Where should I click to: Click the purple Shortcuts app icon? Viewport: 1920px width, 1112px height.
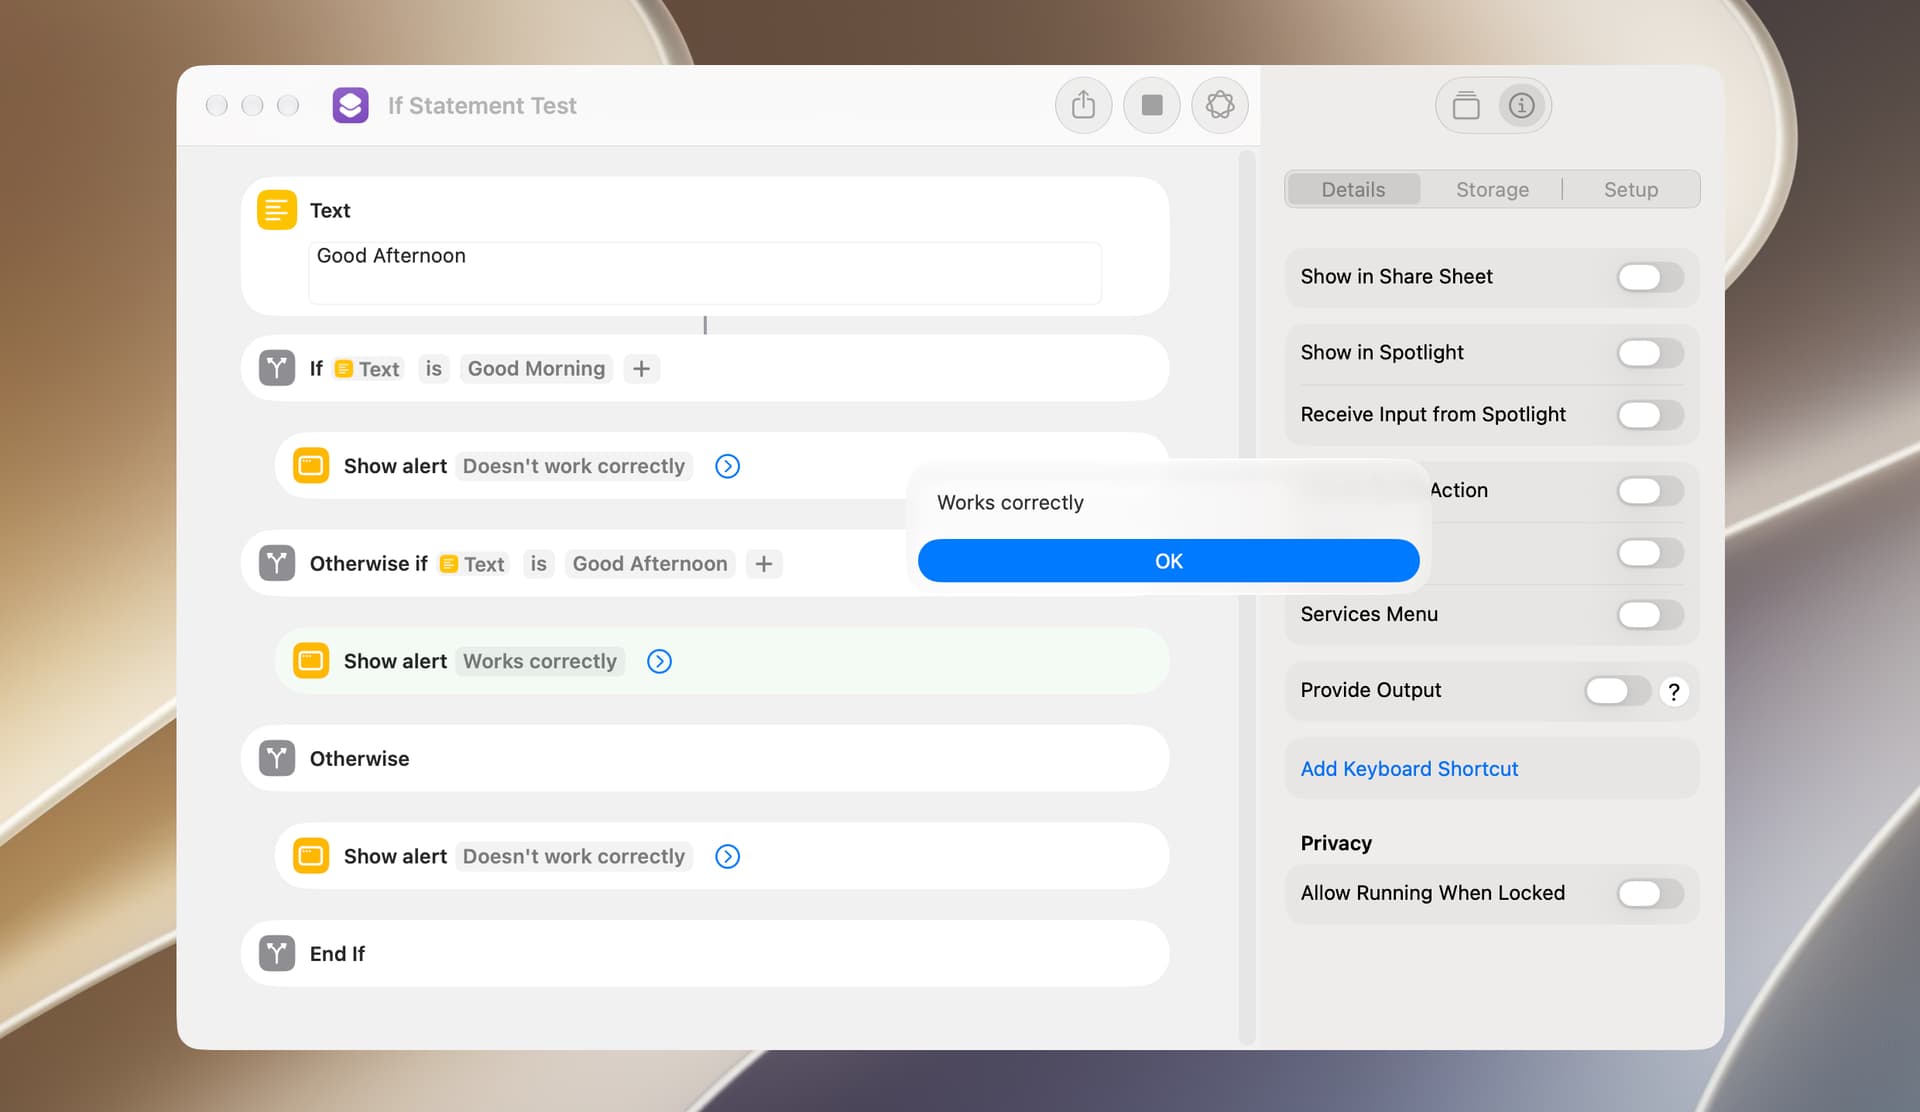point(350,105)
